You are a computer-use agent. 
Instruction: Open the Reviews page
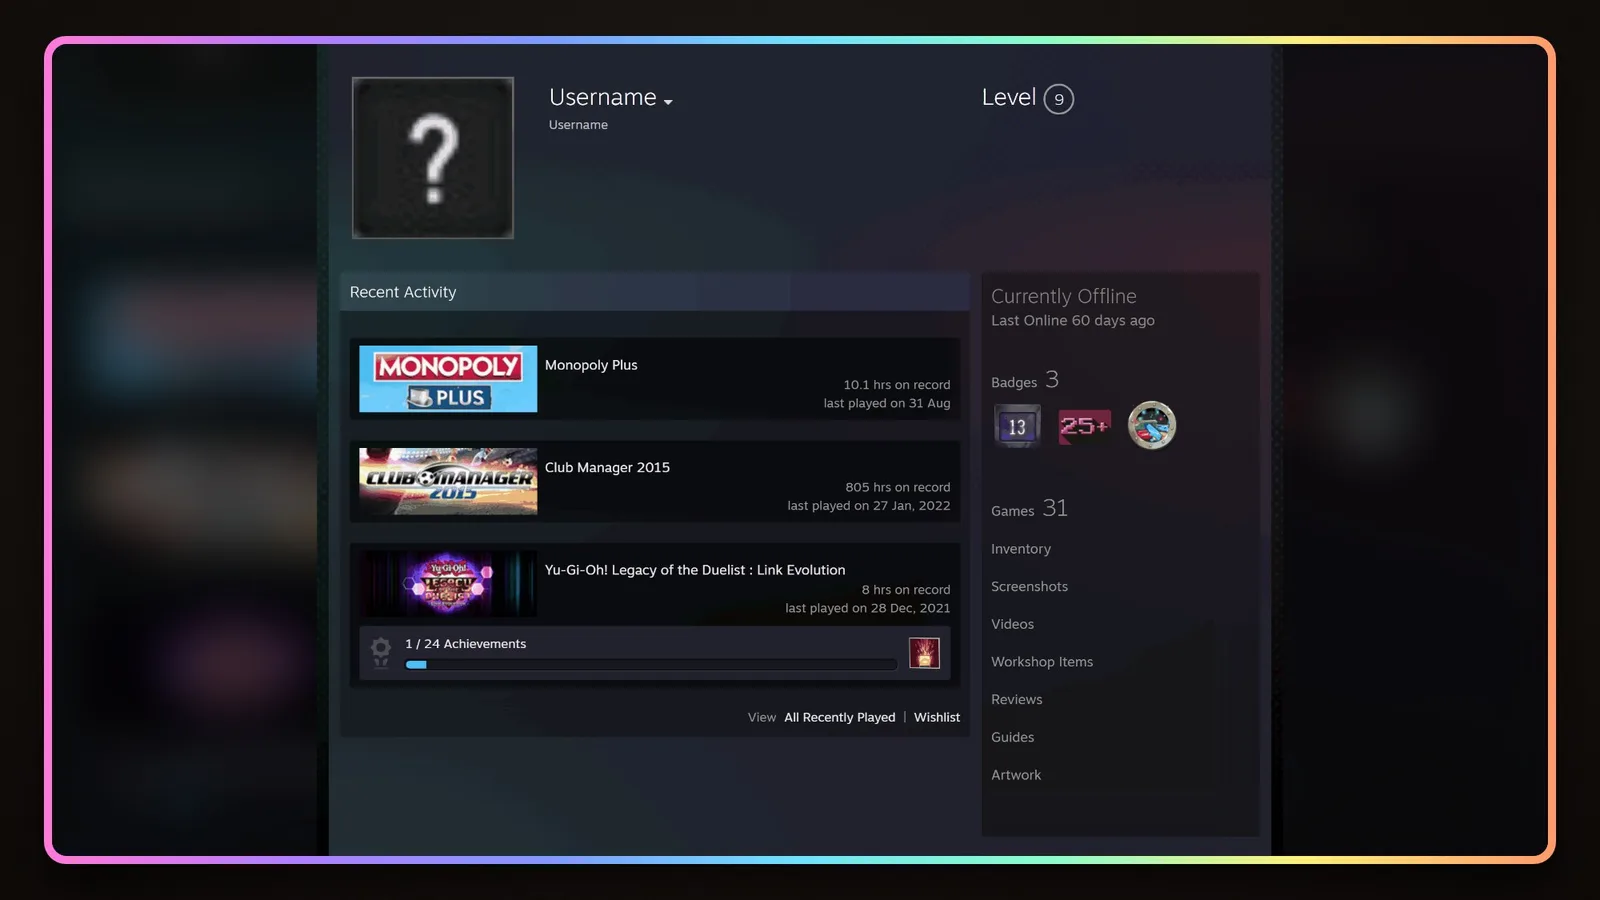[1016, 699]
